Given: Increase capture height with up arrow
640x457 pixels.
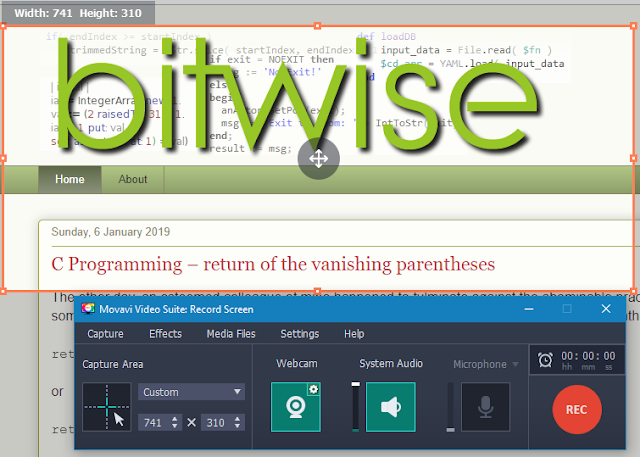Looking at the screenshot, I should click(x=238, y=419).
